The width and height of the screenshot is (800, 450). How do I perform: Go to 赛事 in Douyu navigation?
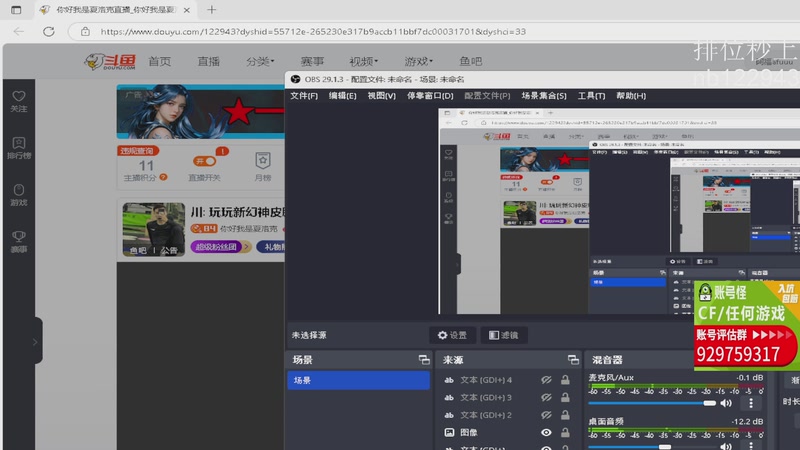point(312,62)
